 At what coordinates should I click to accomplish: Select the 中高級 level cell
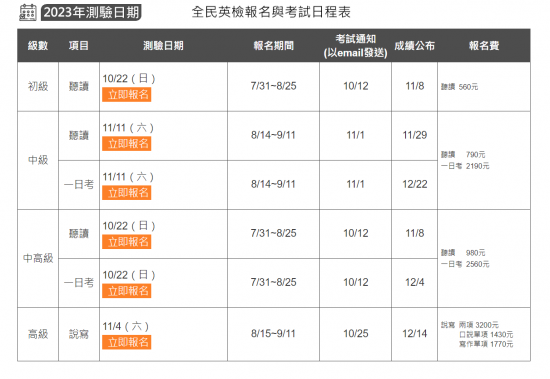point(38,259)
